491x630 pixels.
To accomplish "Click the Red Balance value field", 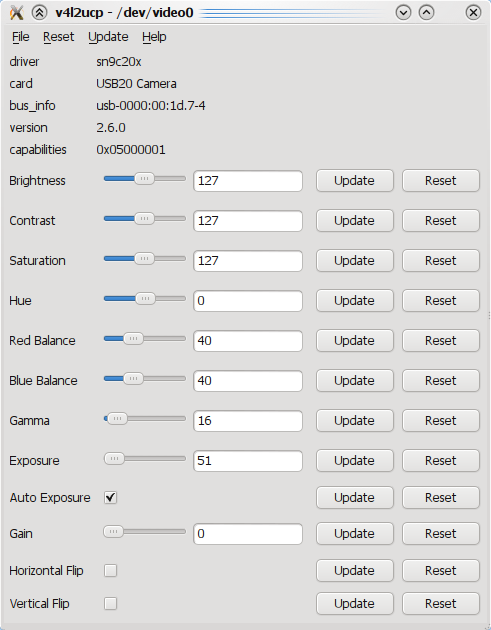I will pos(248,341).
